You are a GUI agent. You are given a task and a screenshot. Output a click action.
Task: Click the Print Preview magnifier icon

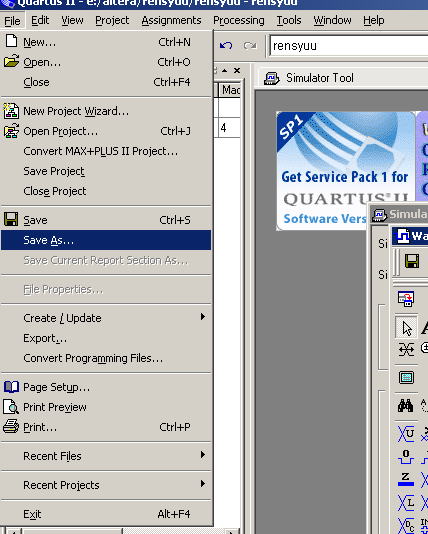pyautogui.click(x=11, y=407)
